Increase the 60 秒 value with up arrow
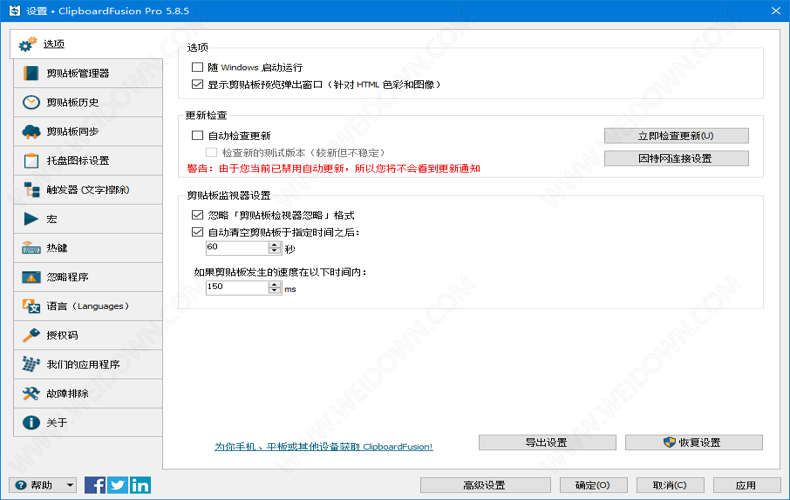 point(275,244)
